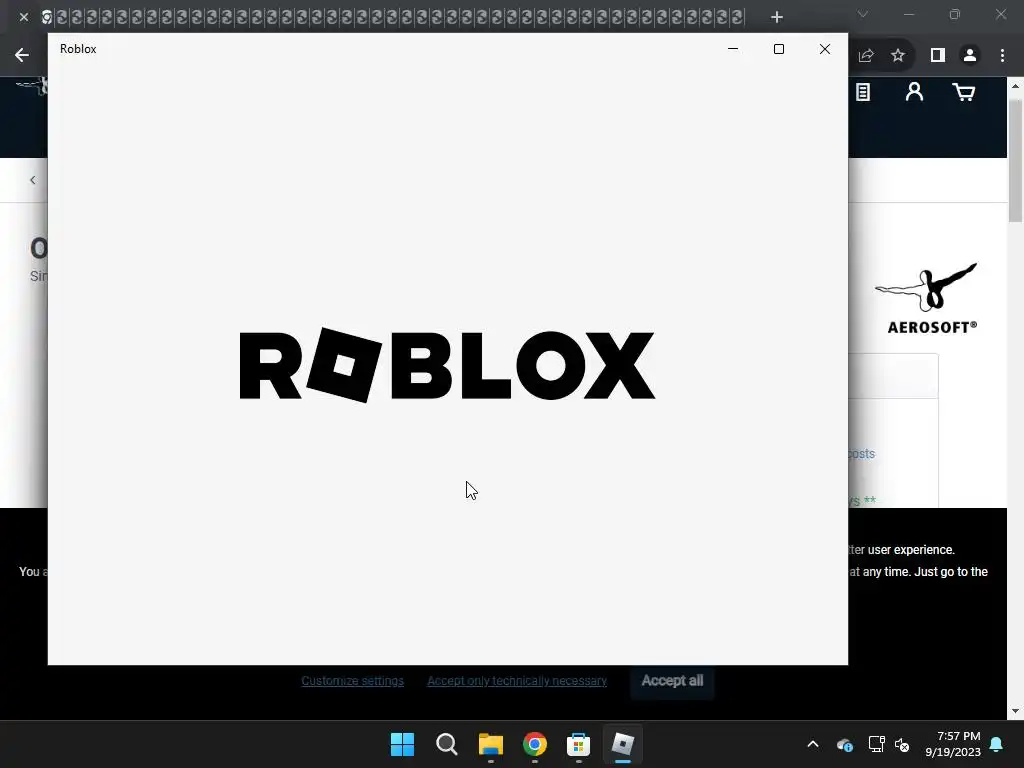Open Chrome three-dot menu

[1002, 56]
